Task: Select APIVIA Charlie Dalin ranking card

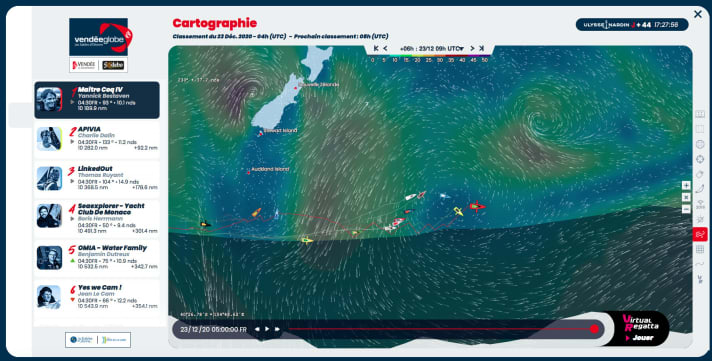Action: 97,139
